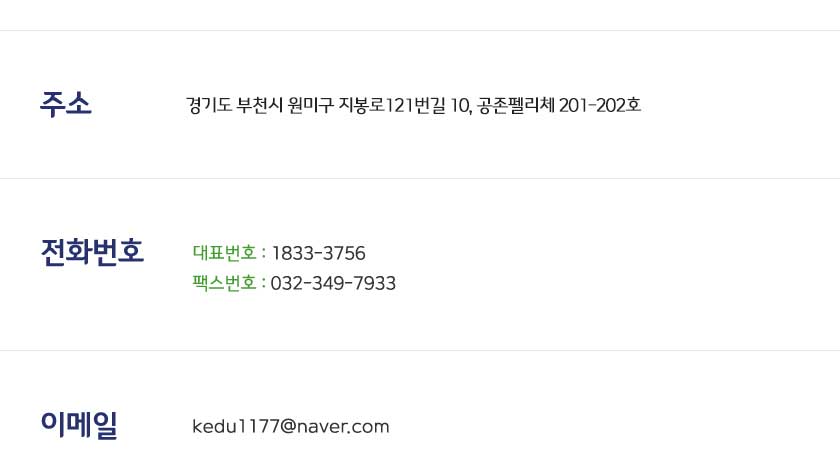
Task: Click the green 대표번호 label
Action: tap(224, 252)
